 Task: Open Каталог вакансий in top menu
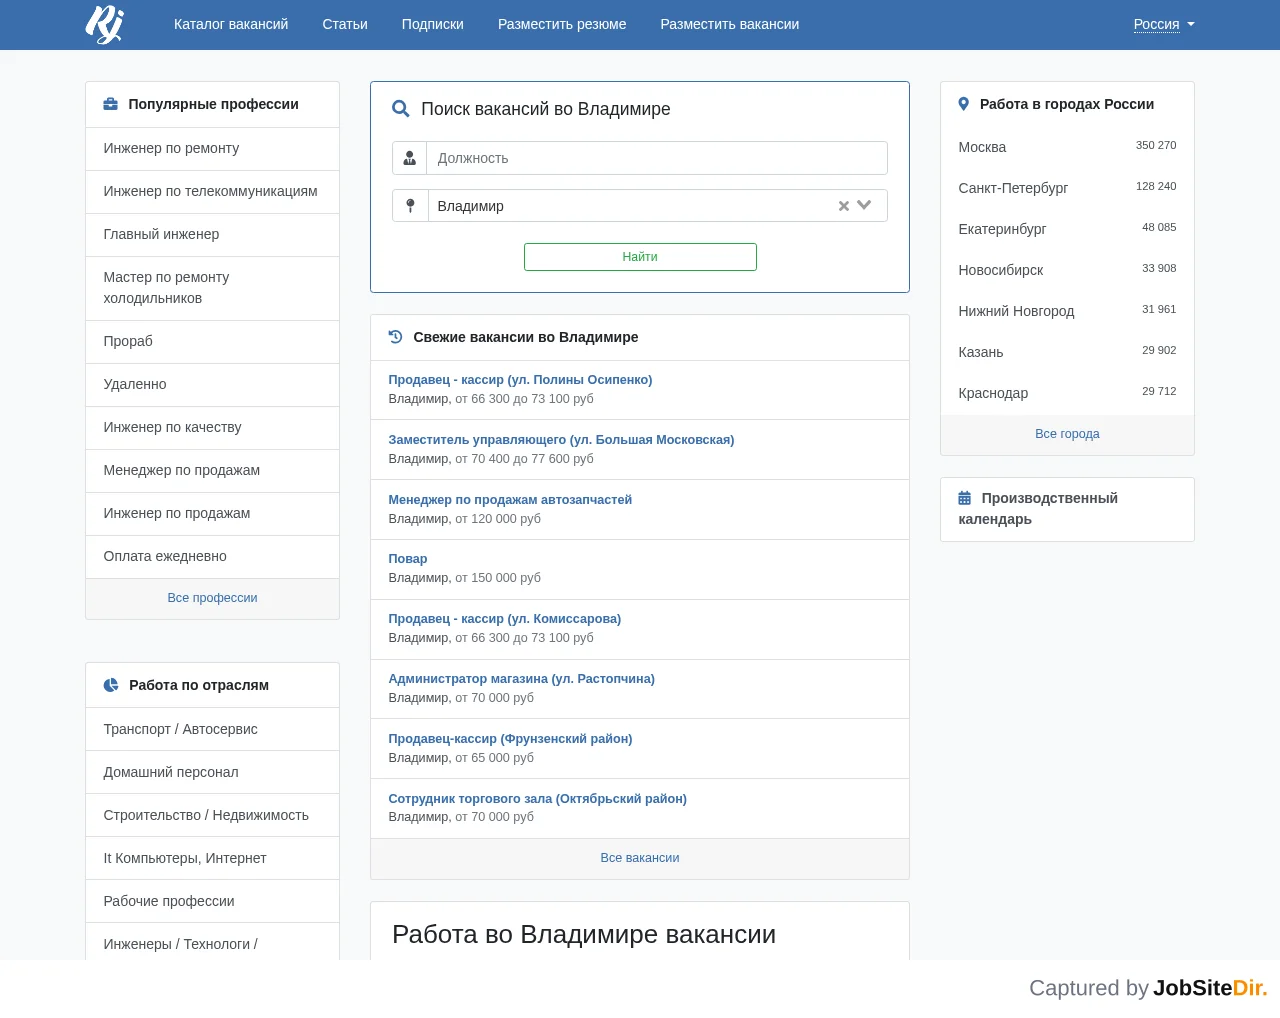pyautogui.click(x=231, y=24)
